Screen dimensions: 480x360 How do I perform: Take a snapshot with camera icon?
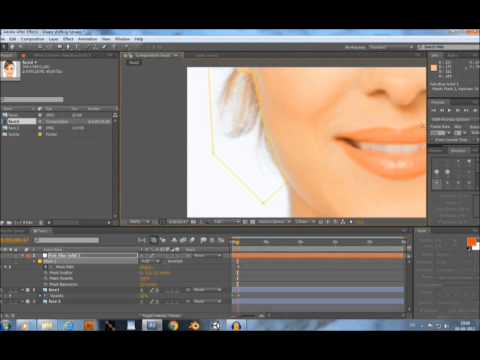pos(193,222)
